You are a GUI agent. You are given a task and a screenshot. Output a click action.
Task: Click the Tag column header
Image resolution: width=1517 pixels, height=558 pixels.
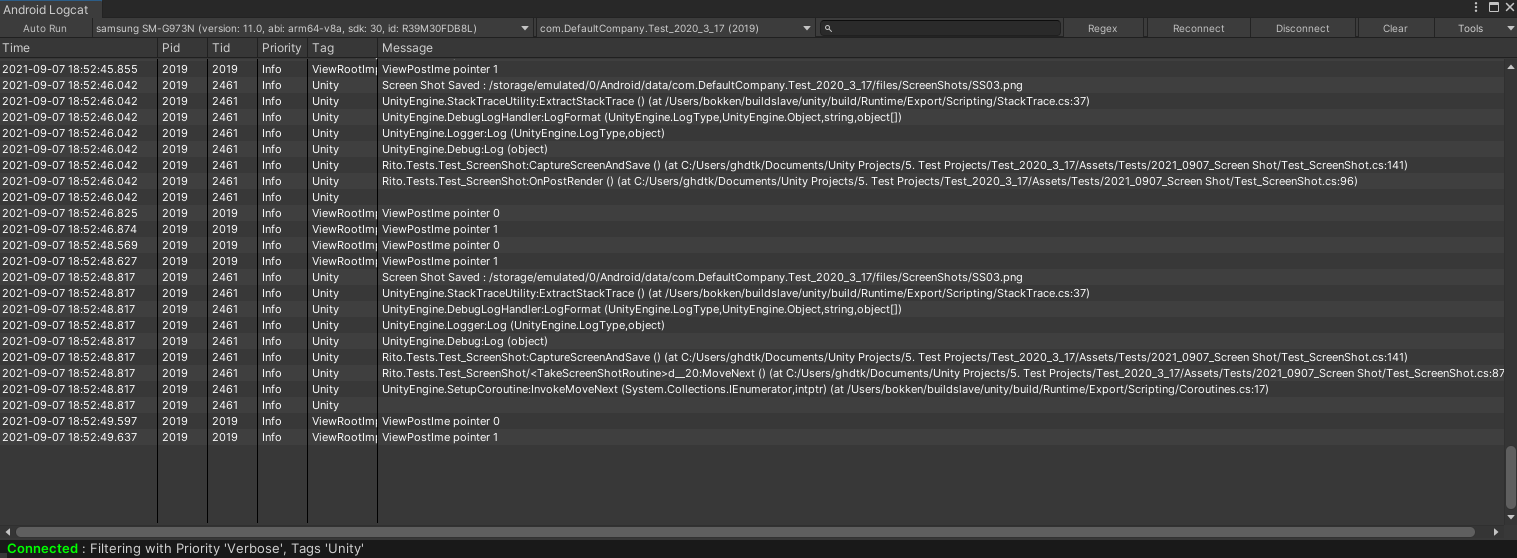tap(343, 48)
